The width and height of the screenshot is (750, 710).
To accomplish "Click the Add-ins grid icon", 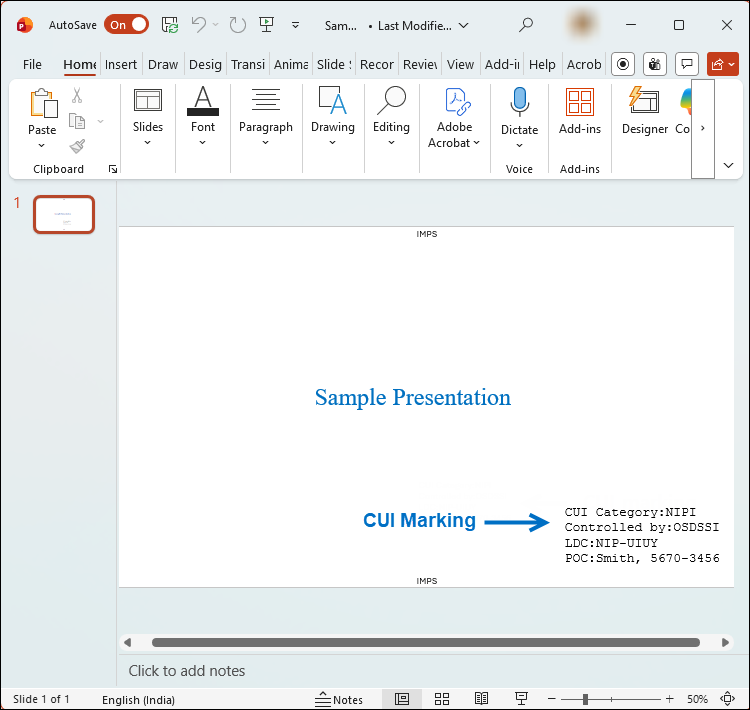I will [580, 102].
